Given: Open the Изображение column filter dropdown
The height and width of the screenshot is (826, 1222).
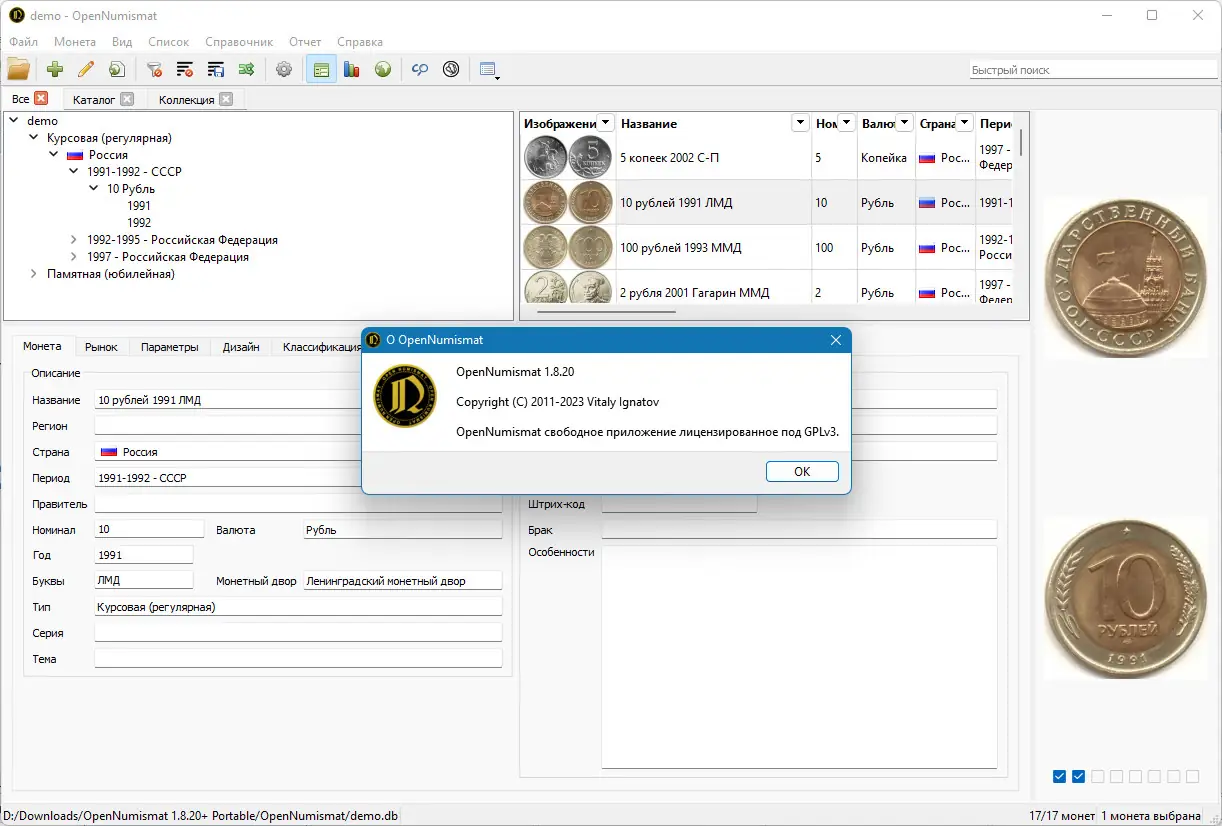Looking at the screenshot, I should pos(605,123).
